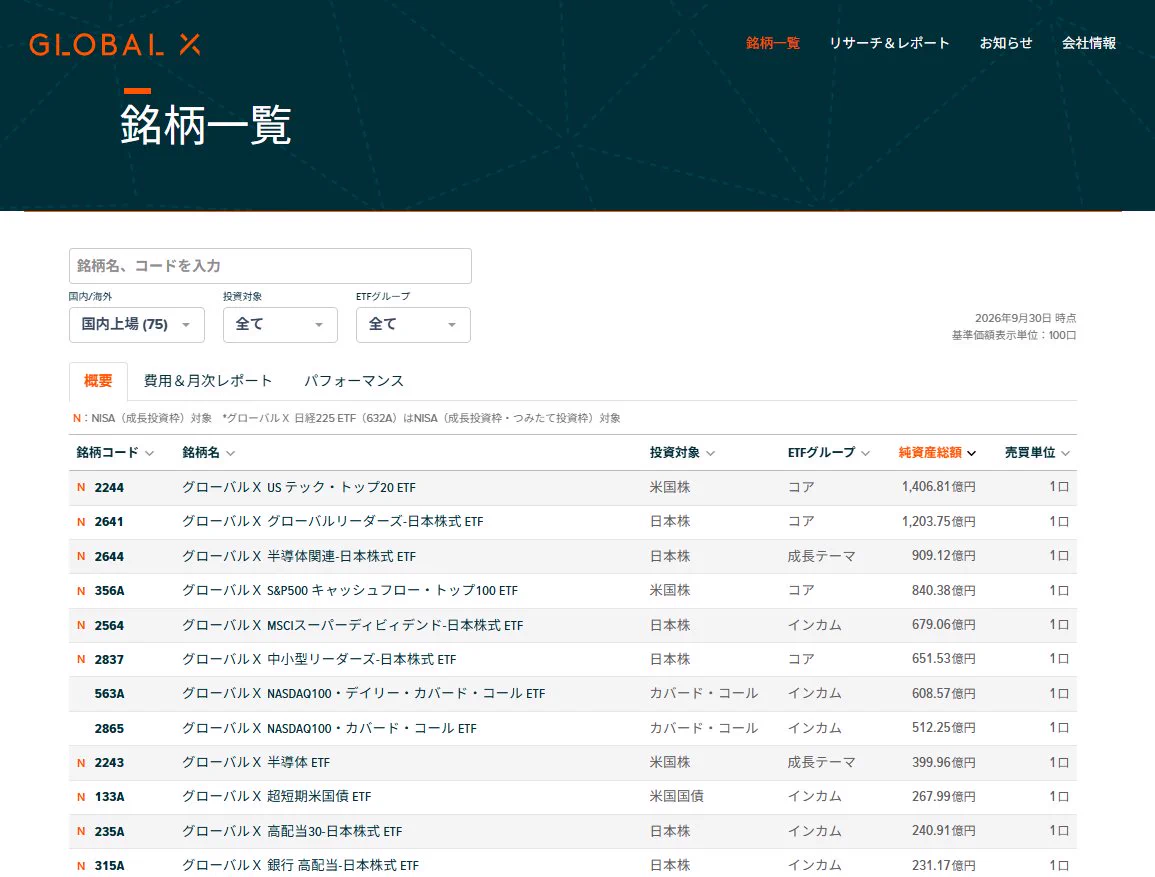Sort by 投資対象 column header
This screenshot has width=1155, height=877.
[x=682, y=453]
